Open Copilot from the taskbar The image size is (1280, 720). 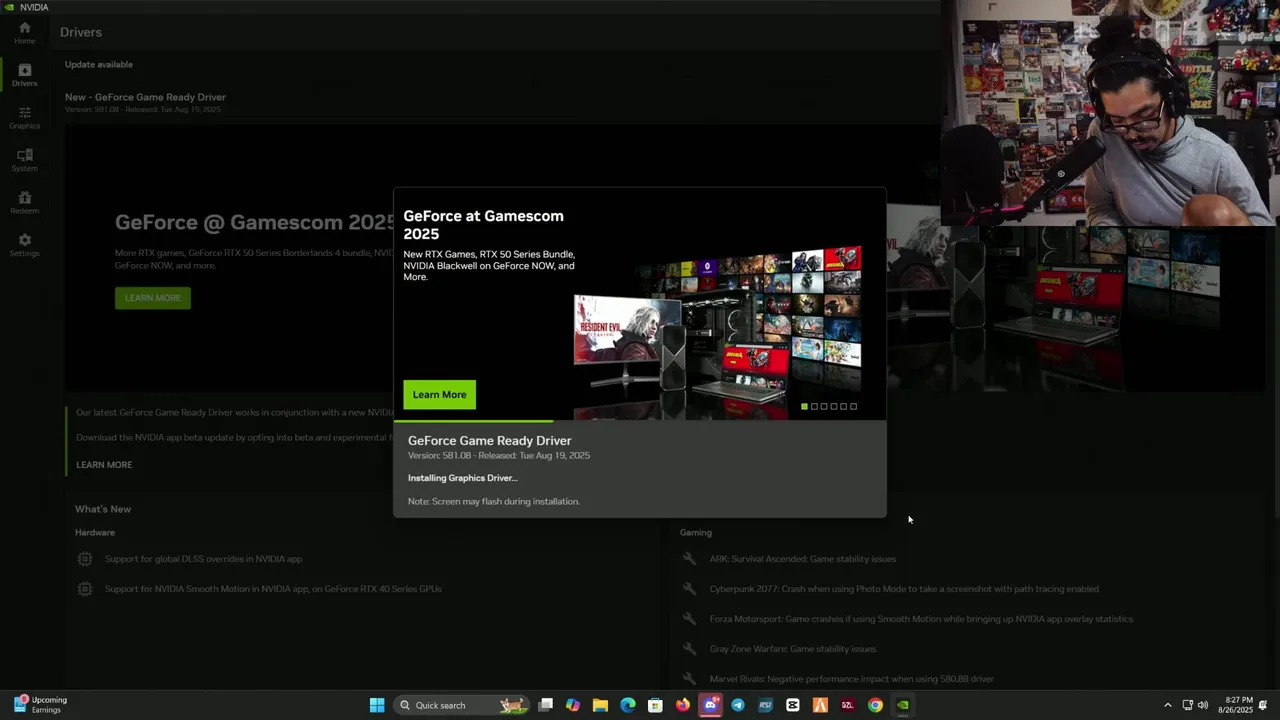pyautogui.click(x=573, y=705)
